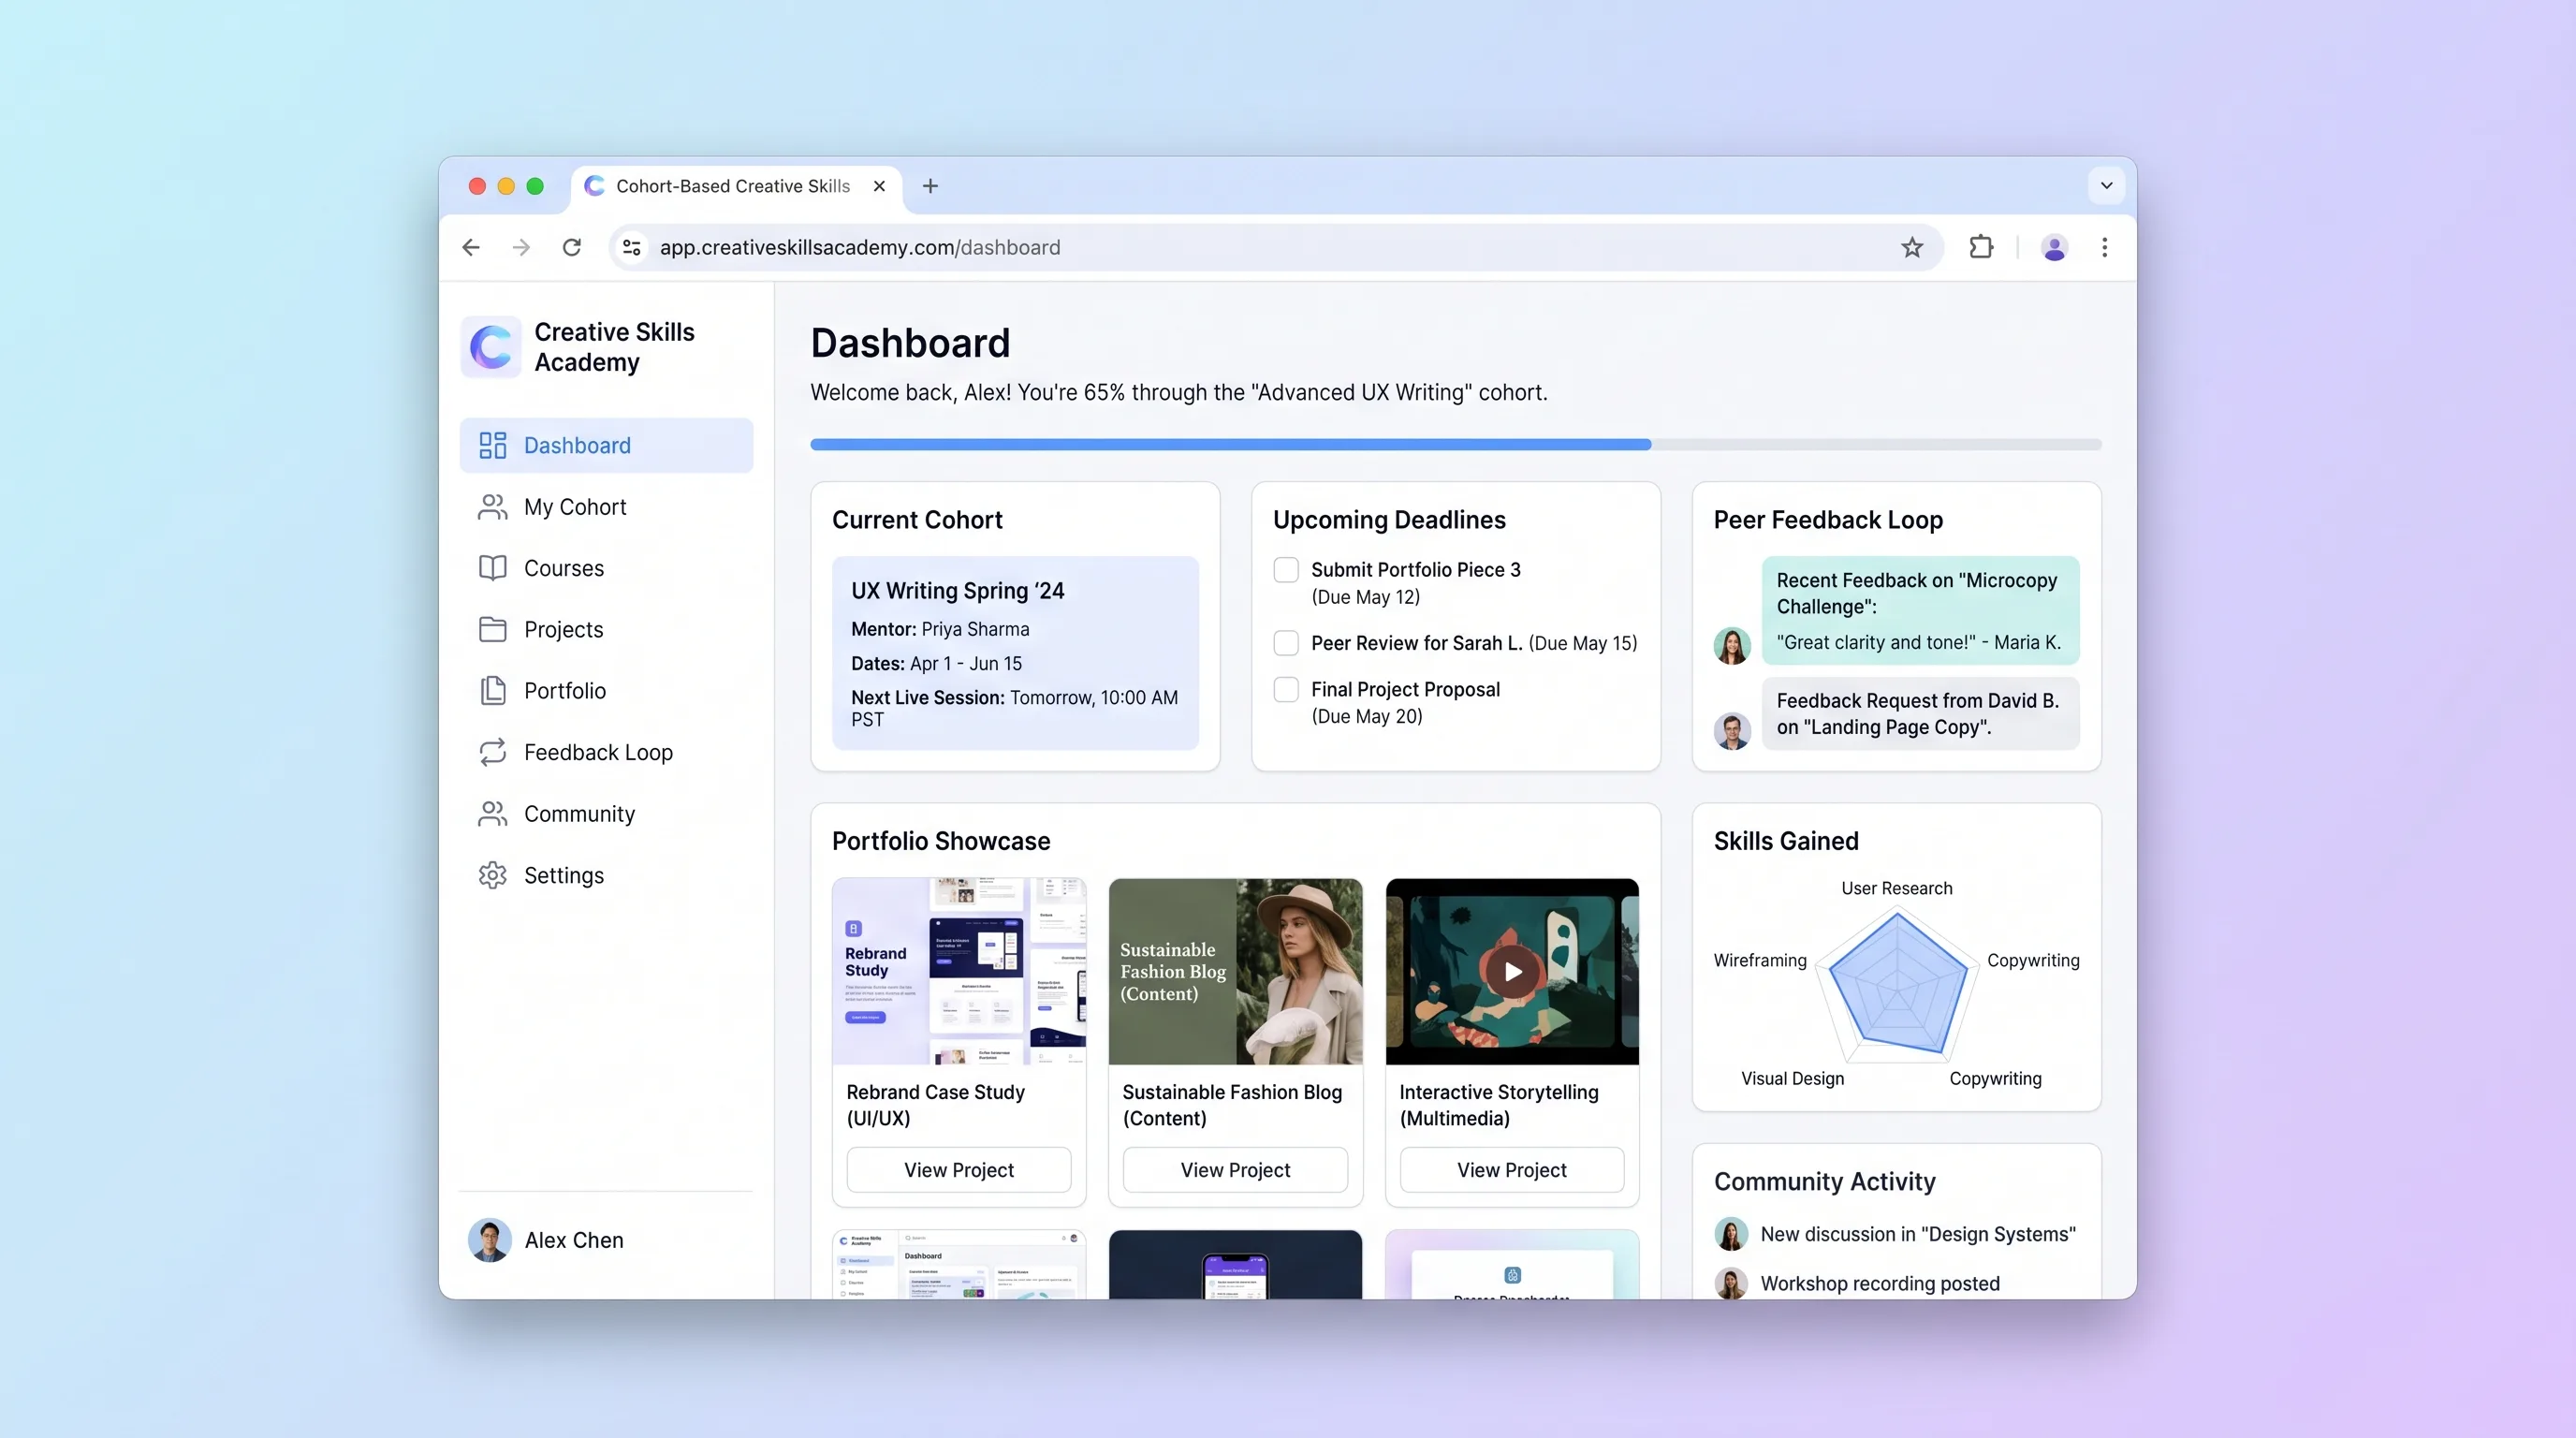
Task: Click the My Cohort people icon
Action: coord(492,507)
